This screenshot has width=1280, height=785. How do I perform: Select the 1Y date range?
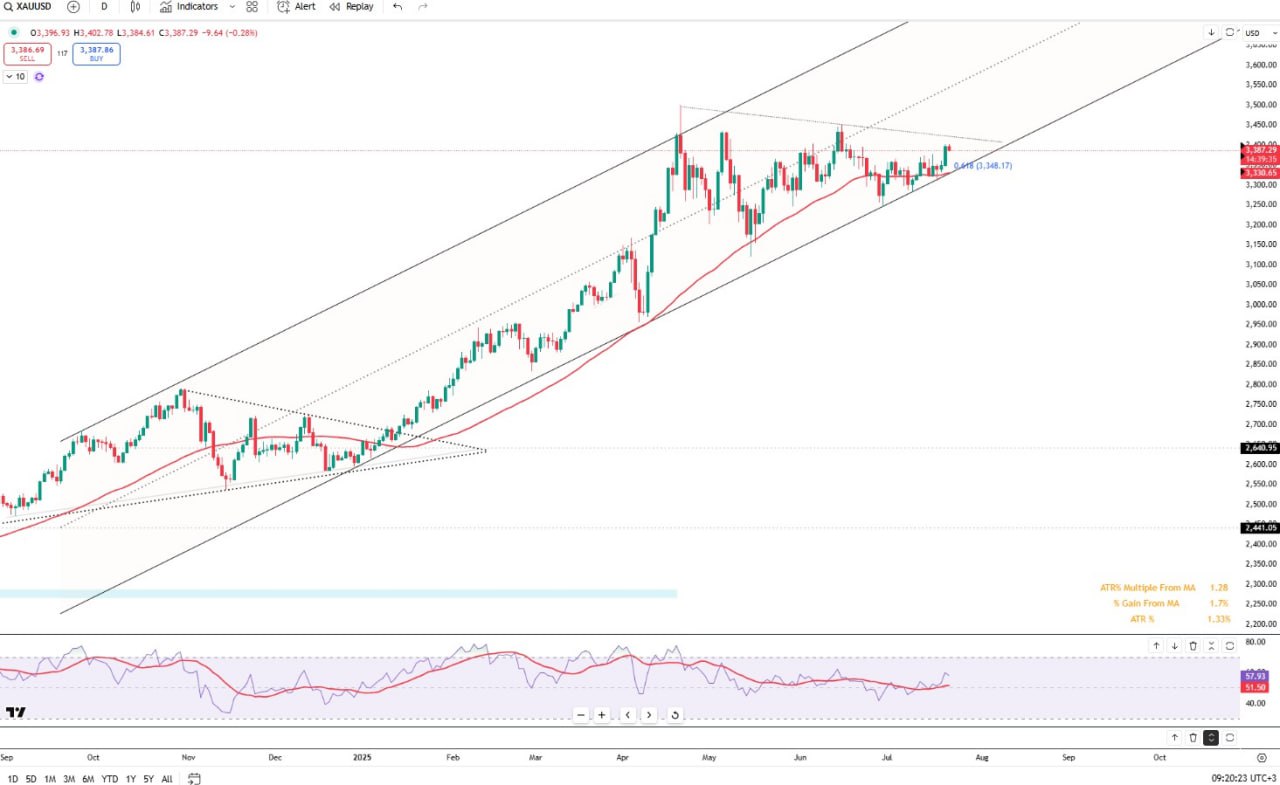[131, 779]
